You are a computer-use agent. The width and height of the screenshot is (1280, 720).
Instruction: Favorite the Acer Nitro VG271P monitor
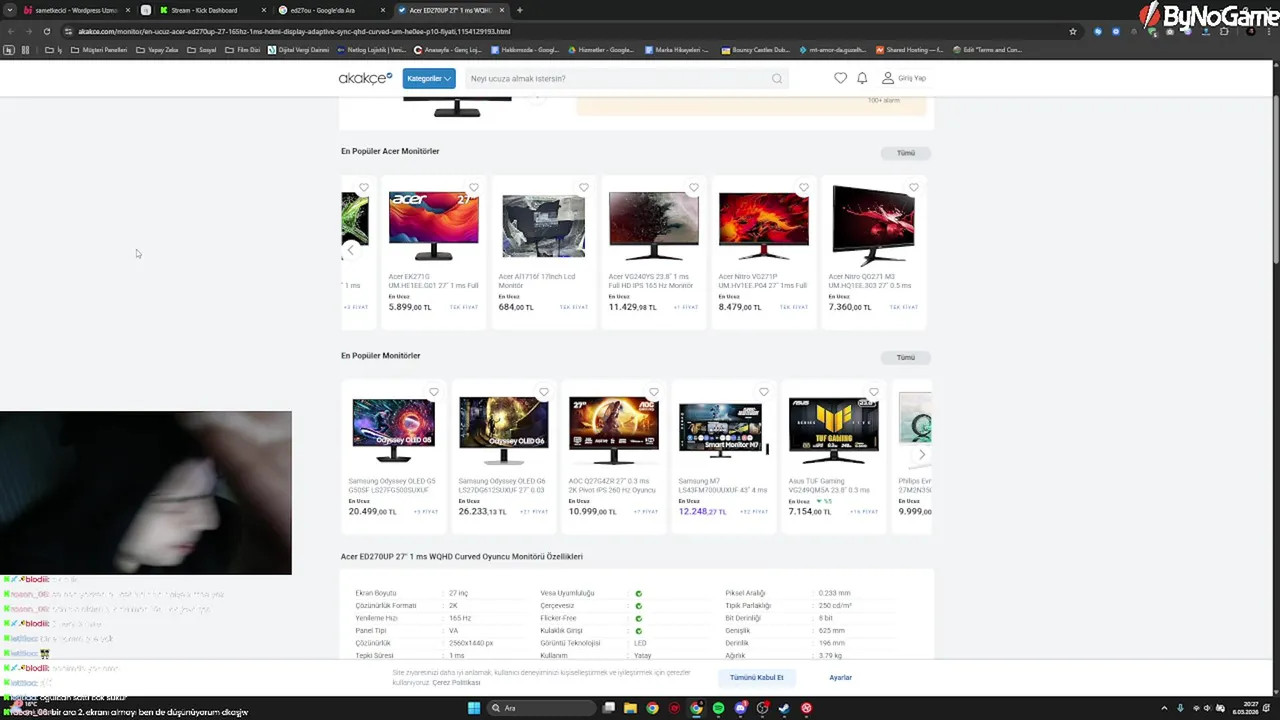pos(804,187)
